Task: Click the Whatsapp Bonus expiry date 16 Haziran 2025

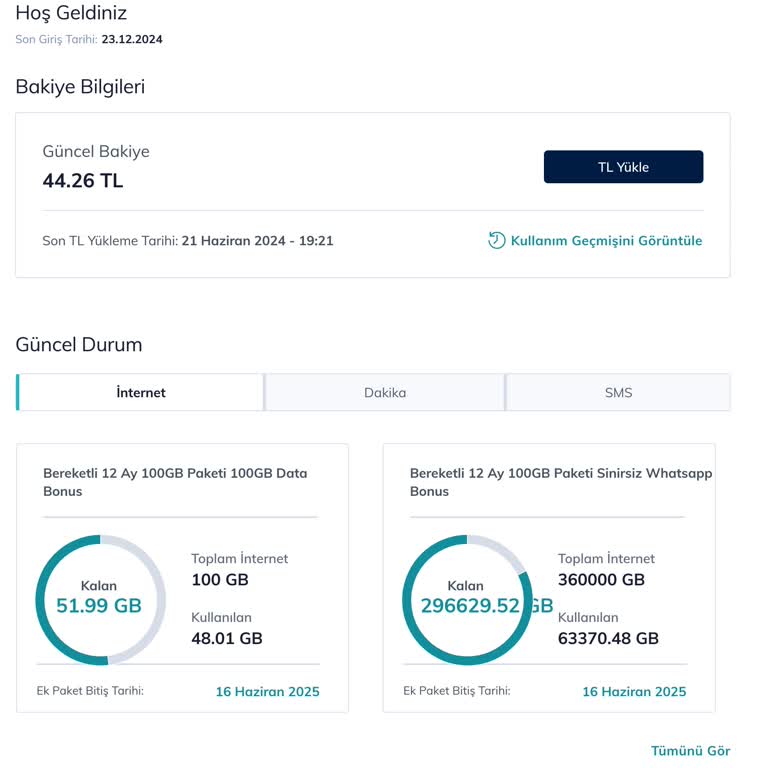Action: click(634, 691)
